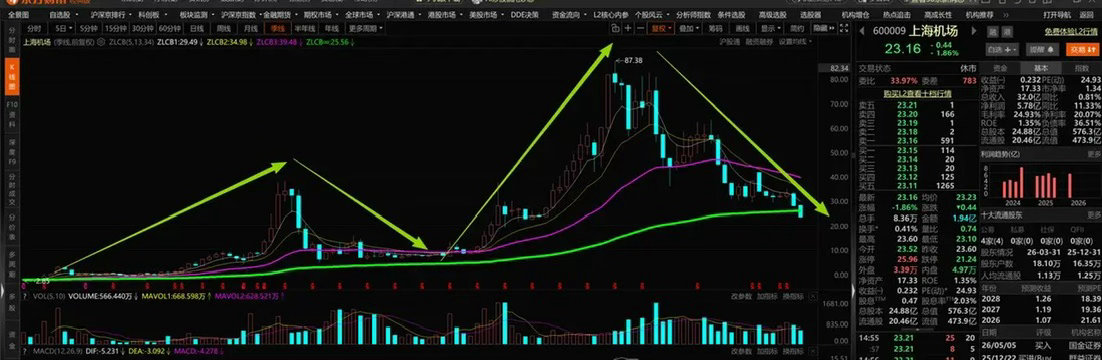Click 打开导航 button

[1056, 14]
